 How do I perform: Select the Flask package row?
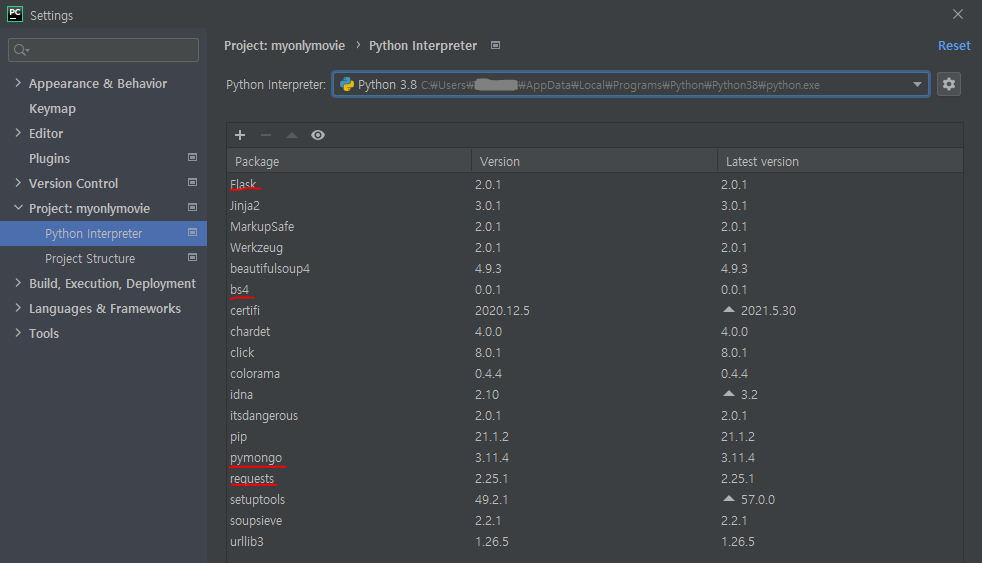[595, 185]
